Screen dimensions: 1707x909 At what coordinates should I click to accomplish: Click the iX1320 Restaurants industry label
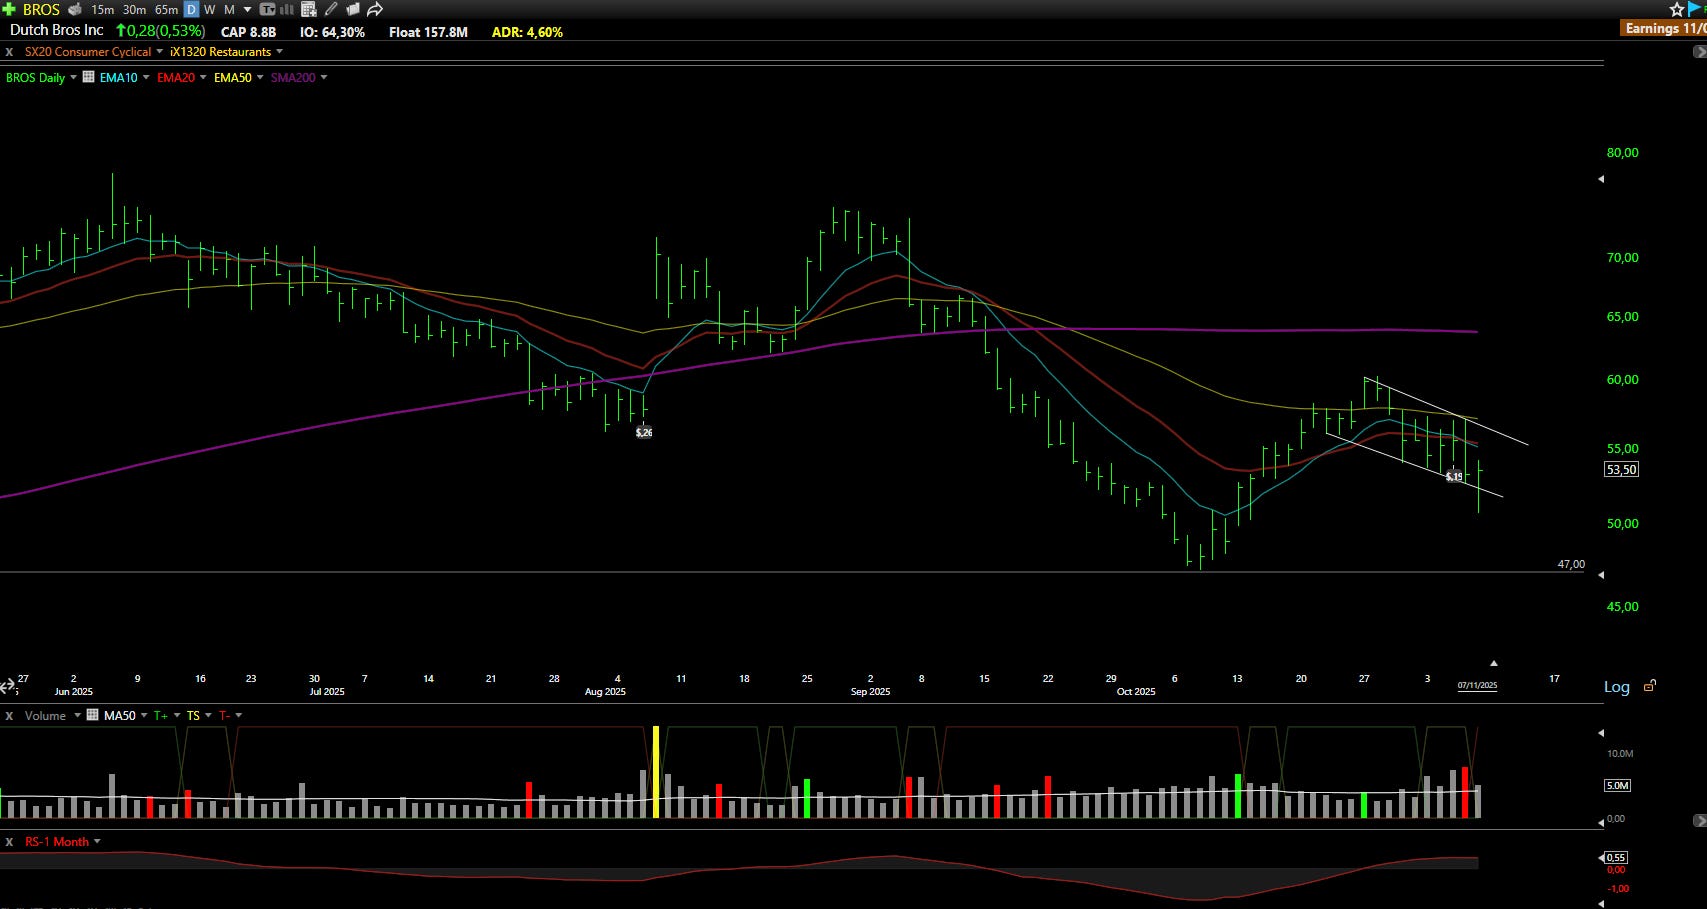coord(220,52)
